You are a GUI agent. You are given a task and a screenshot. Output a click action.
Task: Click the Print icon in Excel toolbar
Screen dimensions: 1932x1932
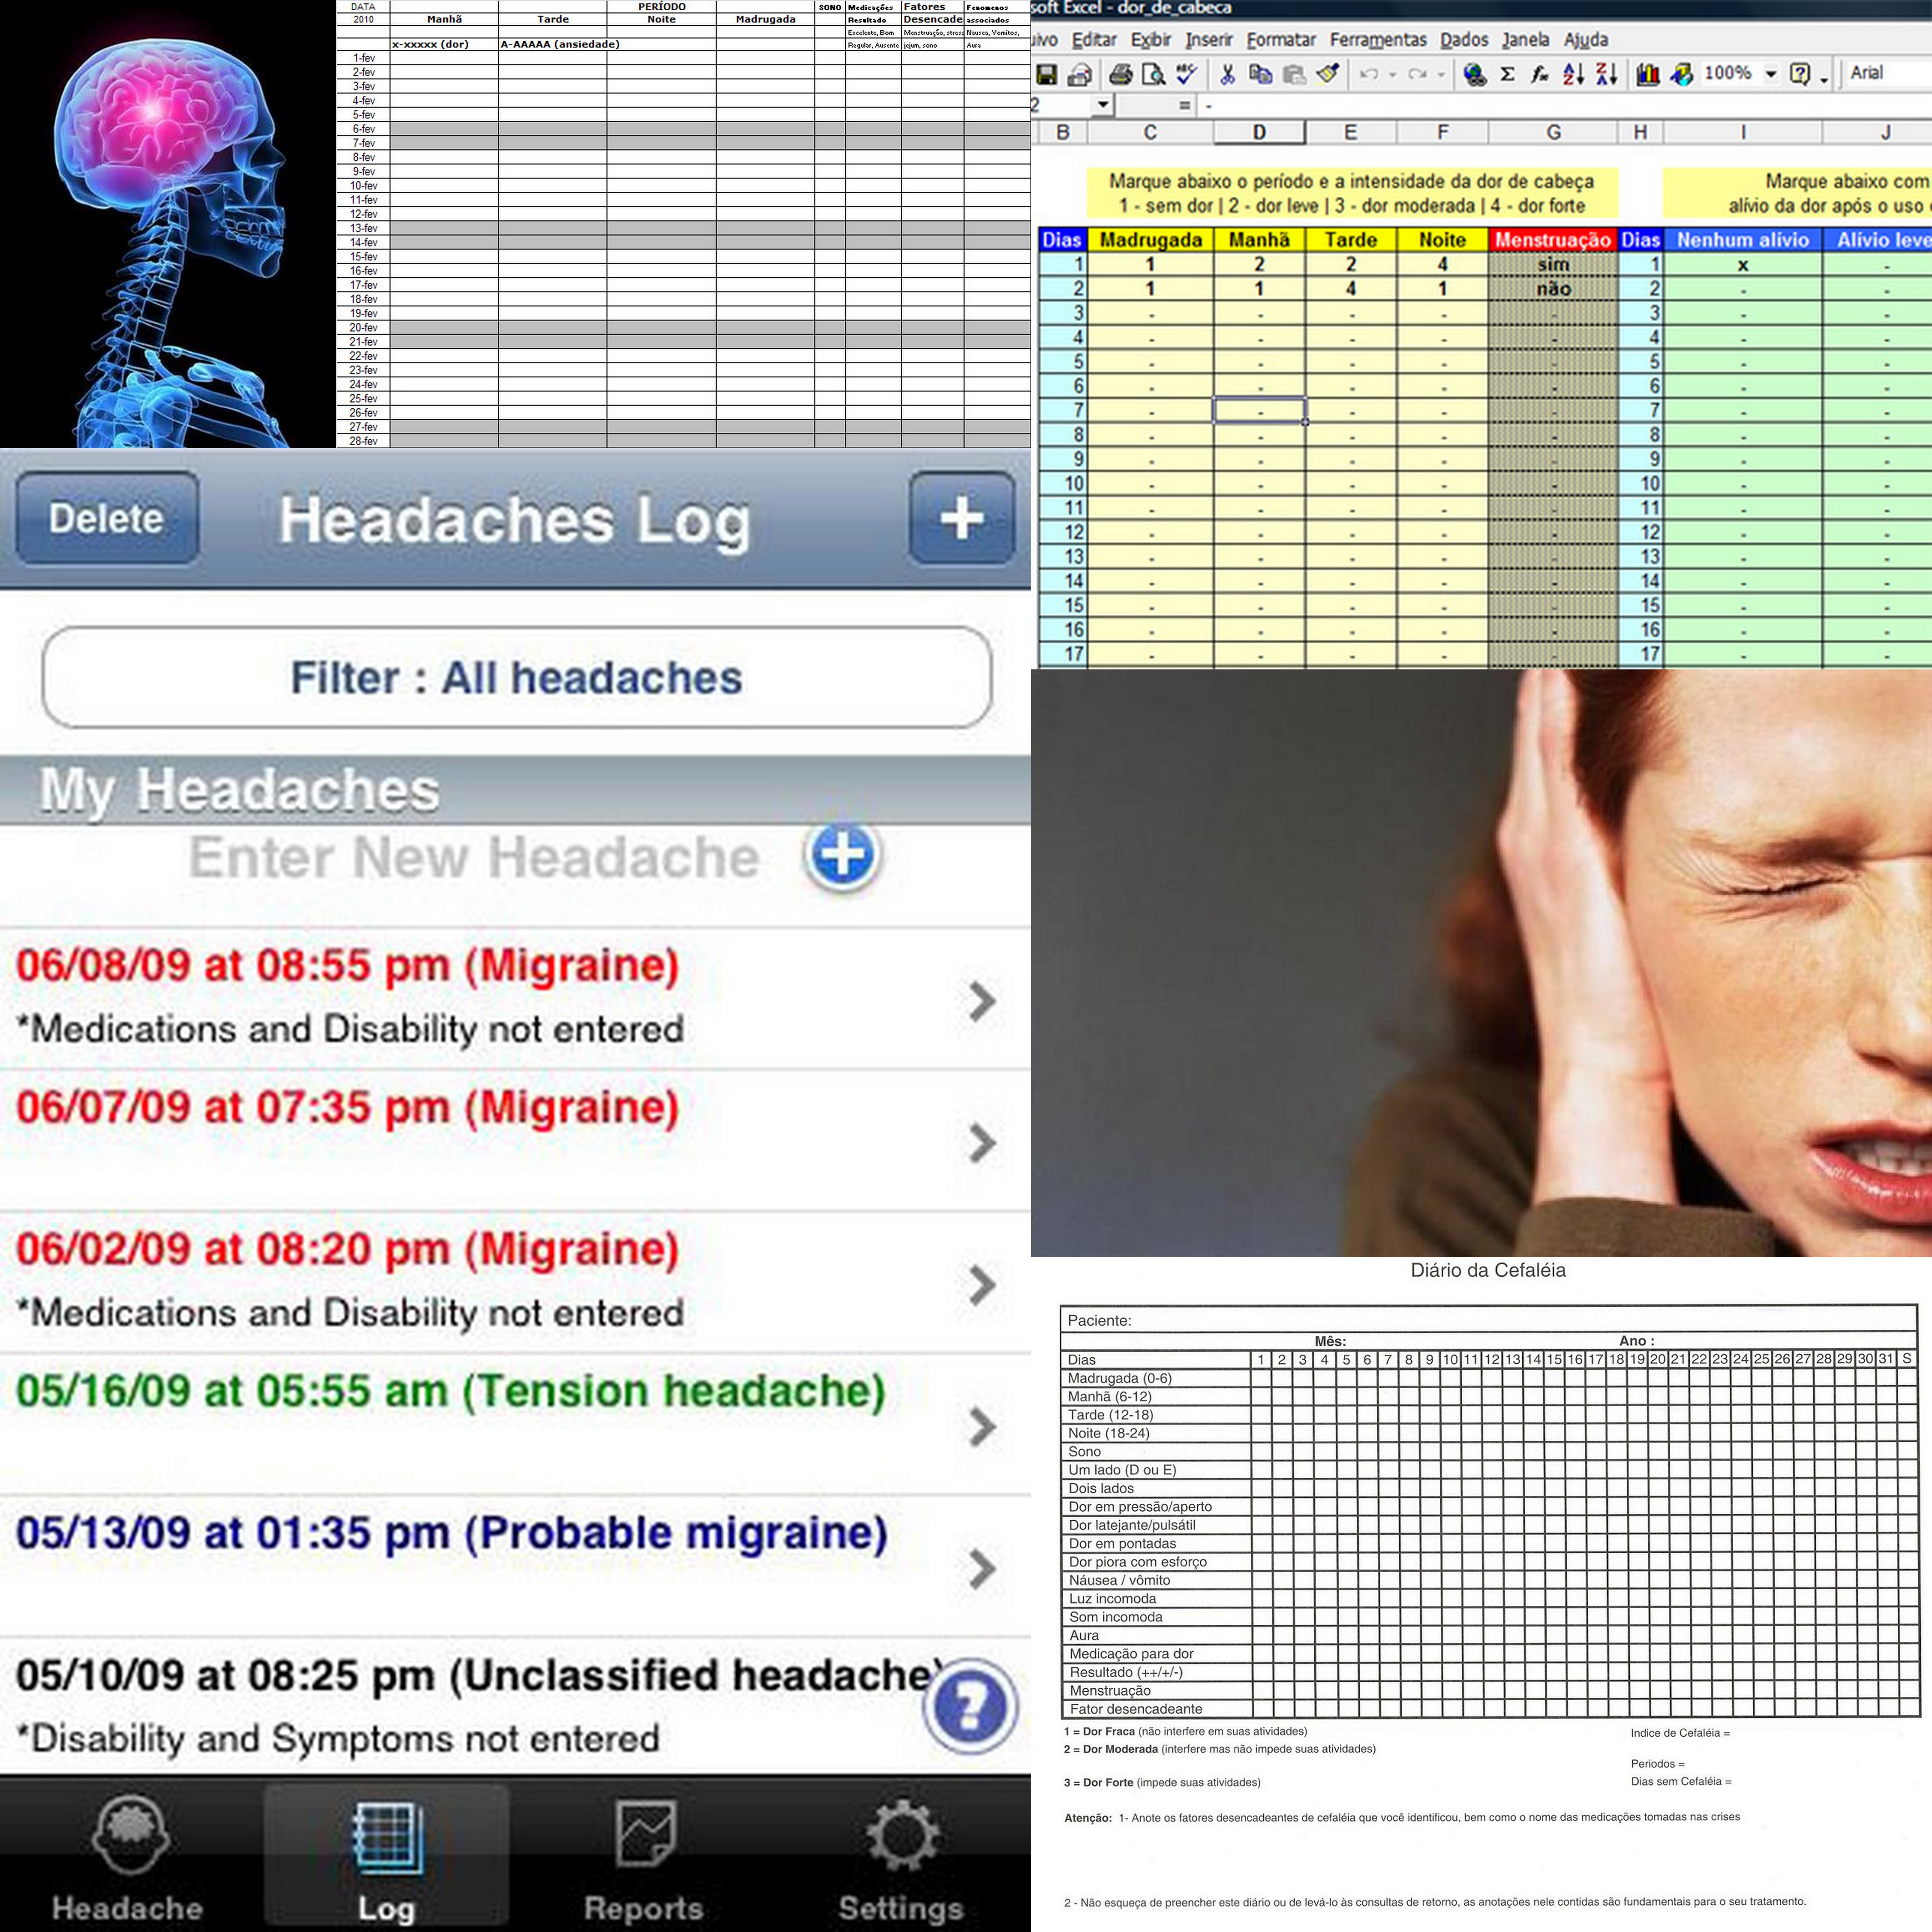(x=1121, y=74)
